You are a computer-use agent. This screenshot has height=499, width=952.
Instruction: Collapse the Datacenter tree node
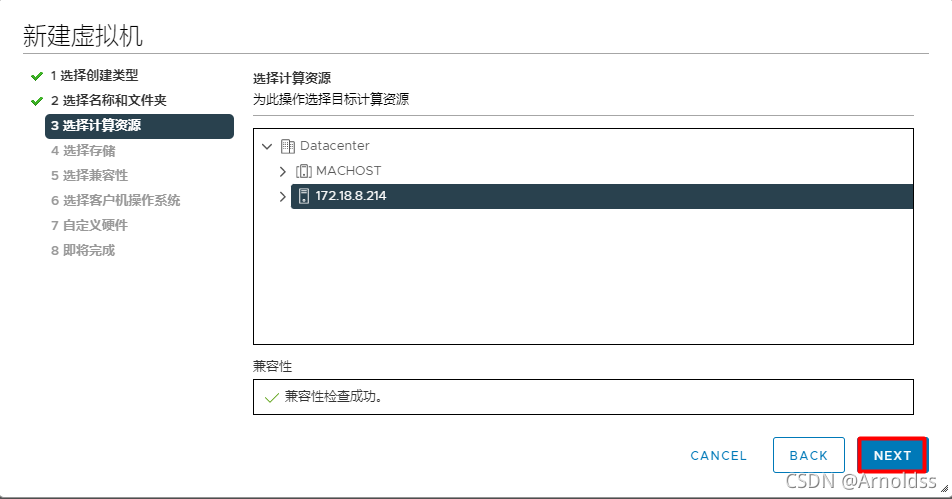click(267, 146)
